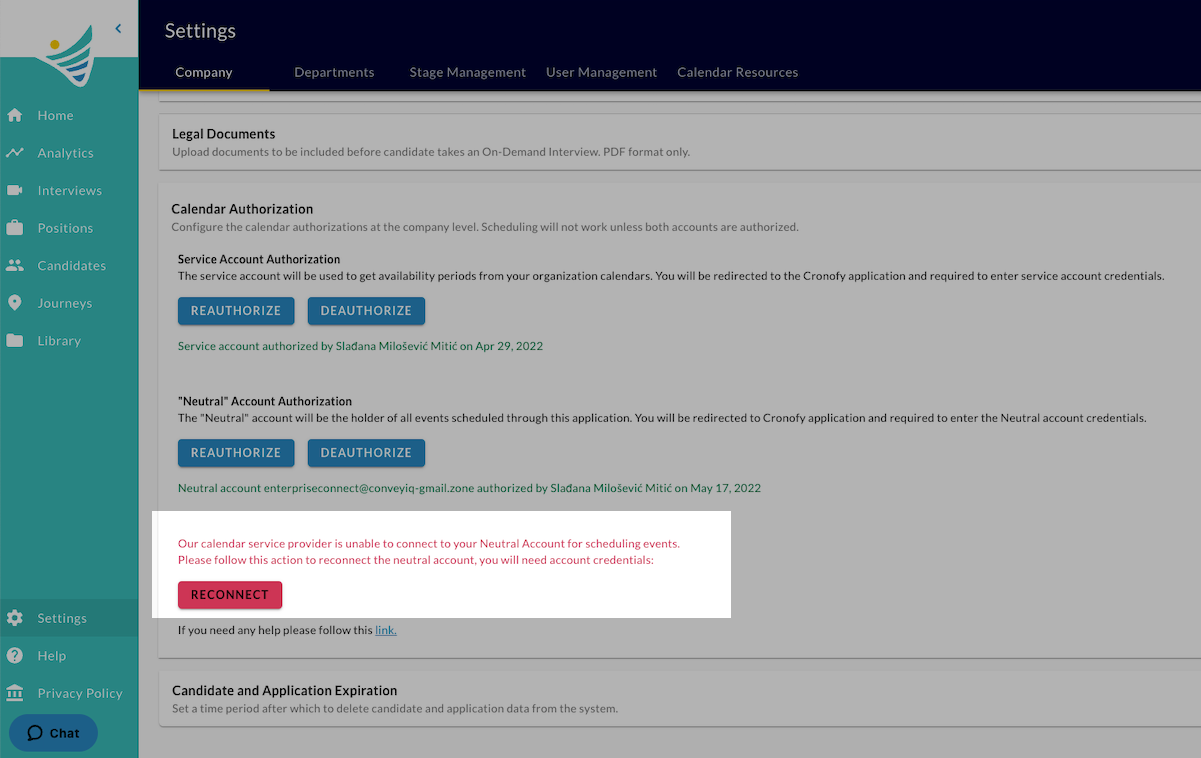Click the Privacy Policy building icon
Viewport: 1201px width, 758px height.
tap(15, 693)
